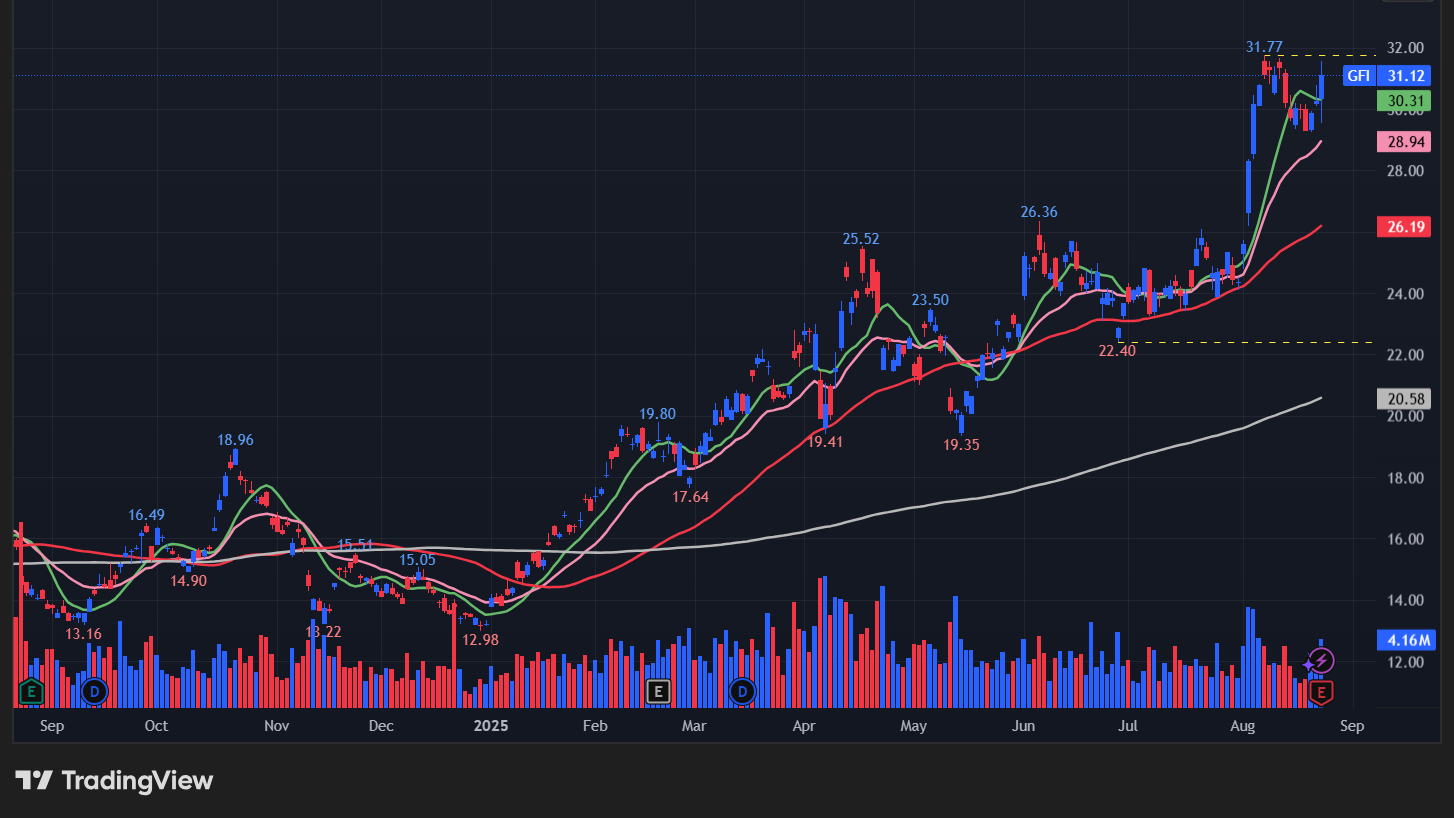Click the green earnings E marker near Sep
The image size is (1454, 818).
[31, 690]
